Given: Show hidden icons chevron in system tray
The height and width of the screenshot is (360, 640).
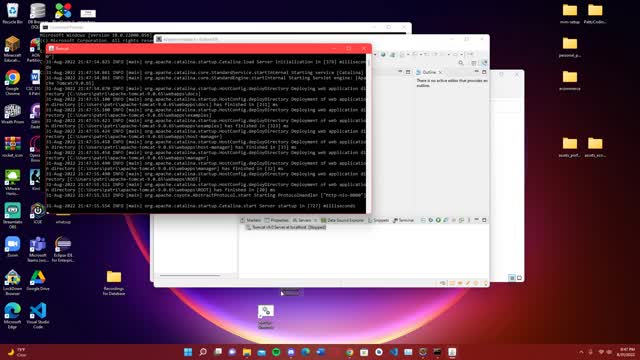Looking at the screenshot, I should (x=581, y=352).
